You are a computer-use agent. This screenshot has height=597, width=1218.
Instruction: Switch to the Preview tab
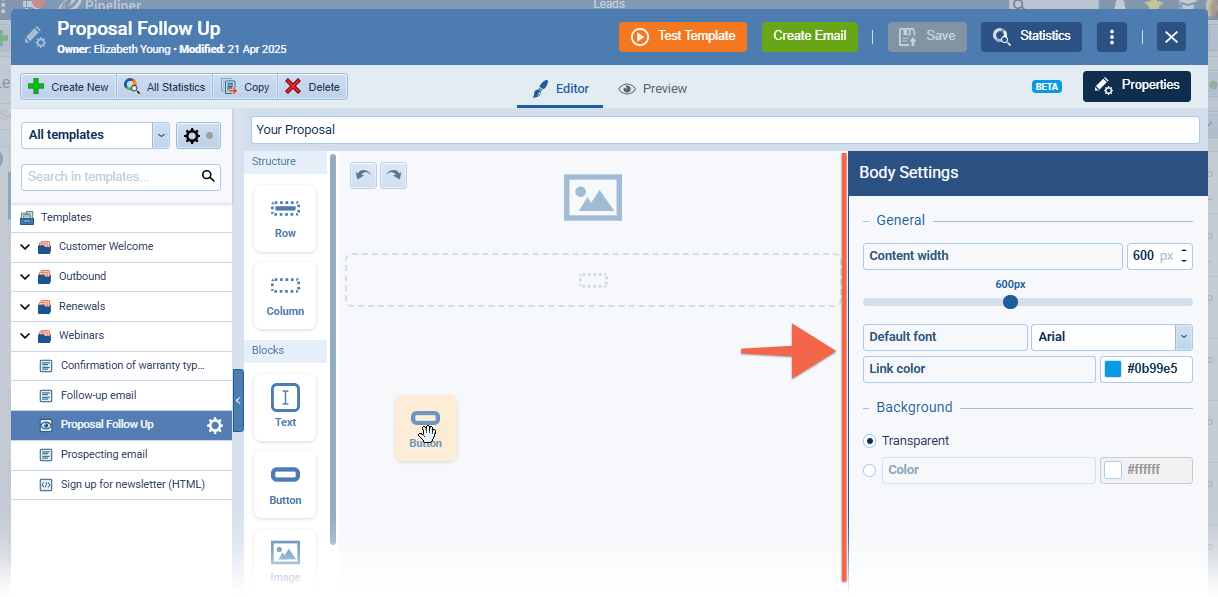pyautogui.click(x=653, y=89)
